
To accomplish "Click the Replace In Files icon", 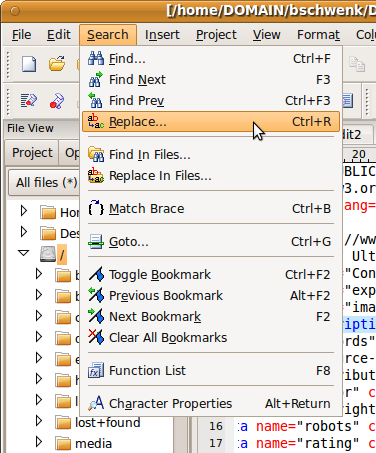I will (x=96, y=176).
